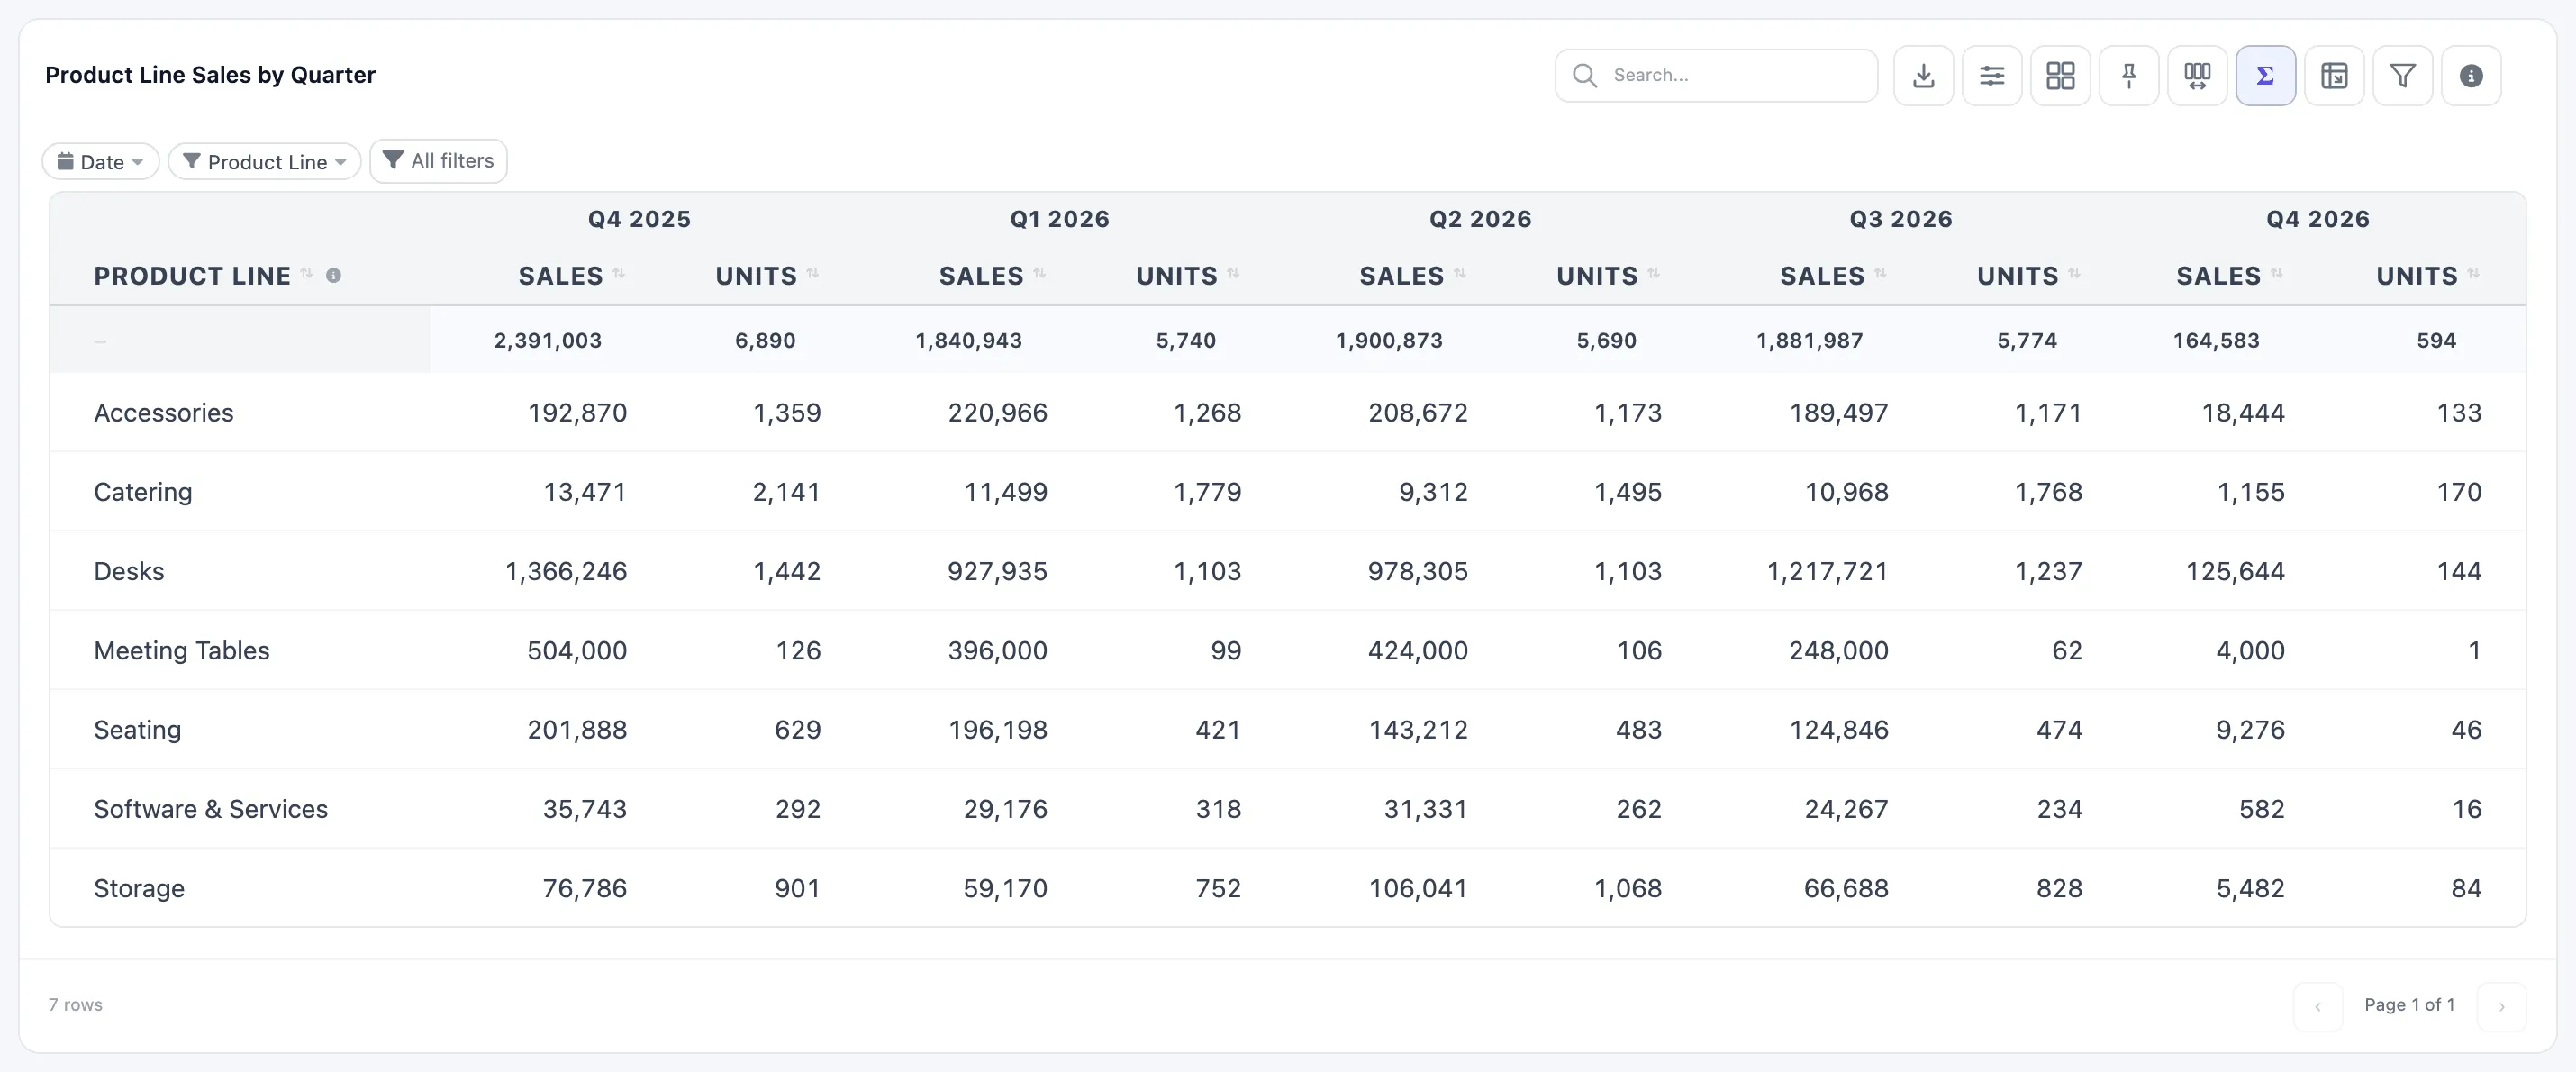Sort Q1 2026 Units column
The width and height of the screenshot is (2576, 1072).
(x=1234, y=273)
